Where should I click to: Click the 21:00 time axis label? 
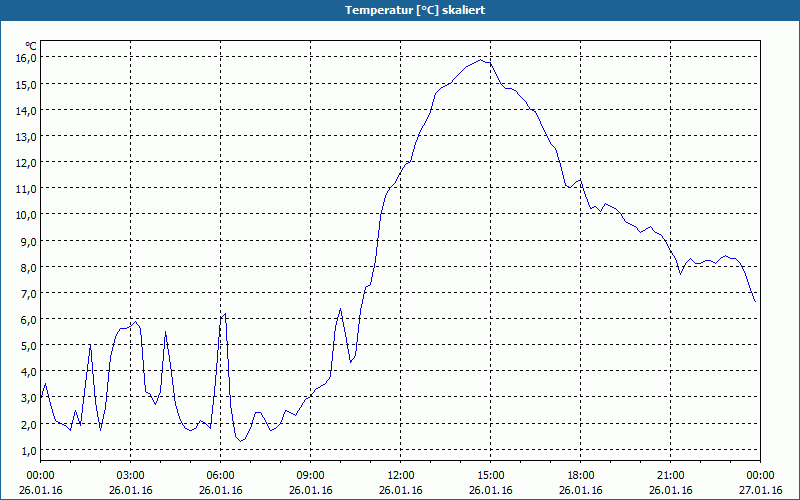coord(670,476)
